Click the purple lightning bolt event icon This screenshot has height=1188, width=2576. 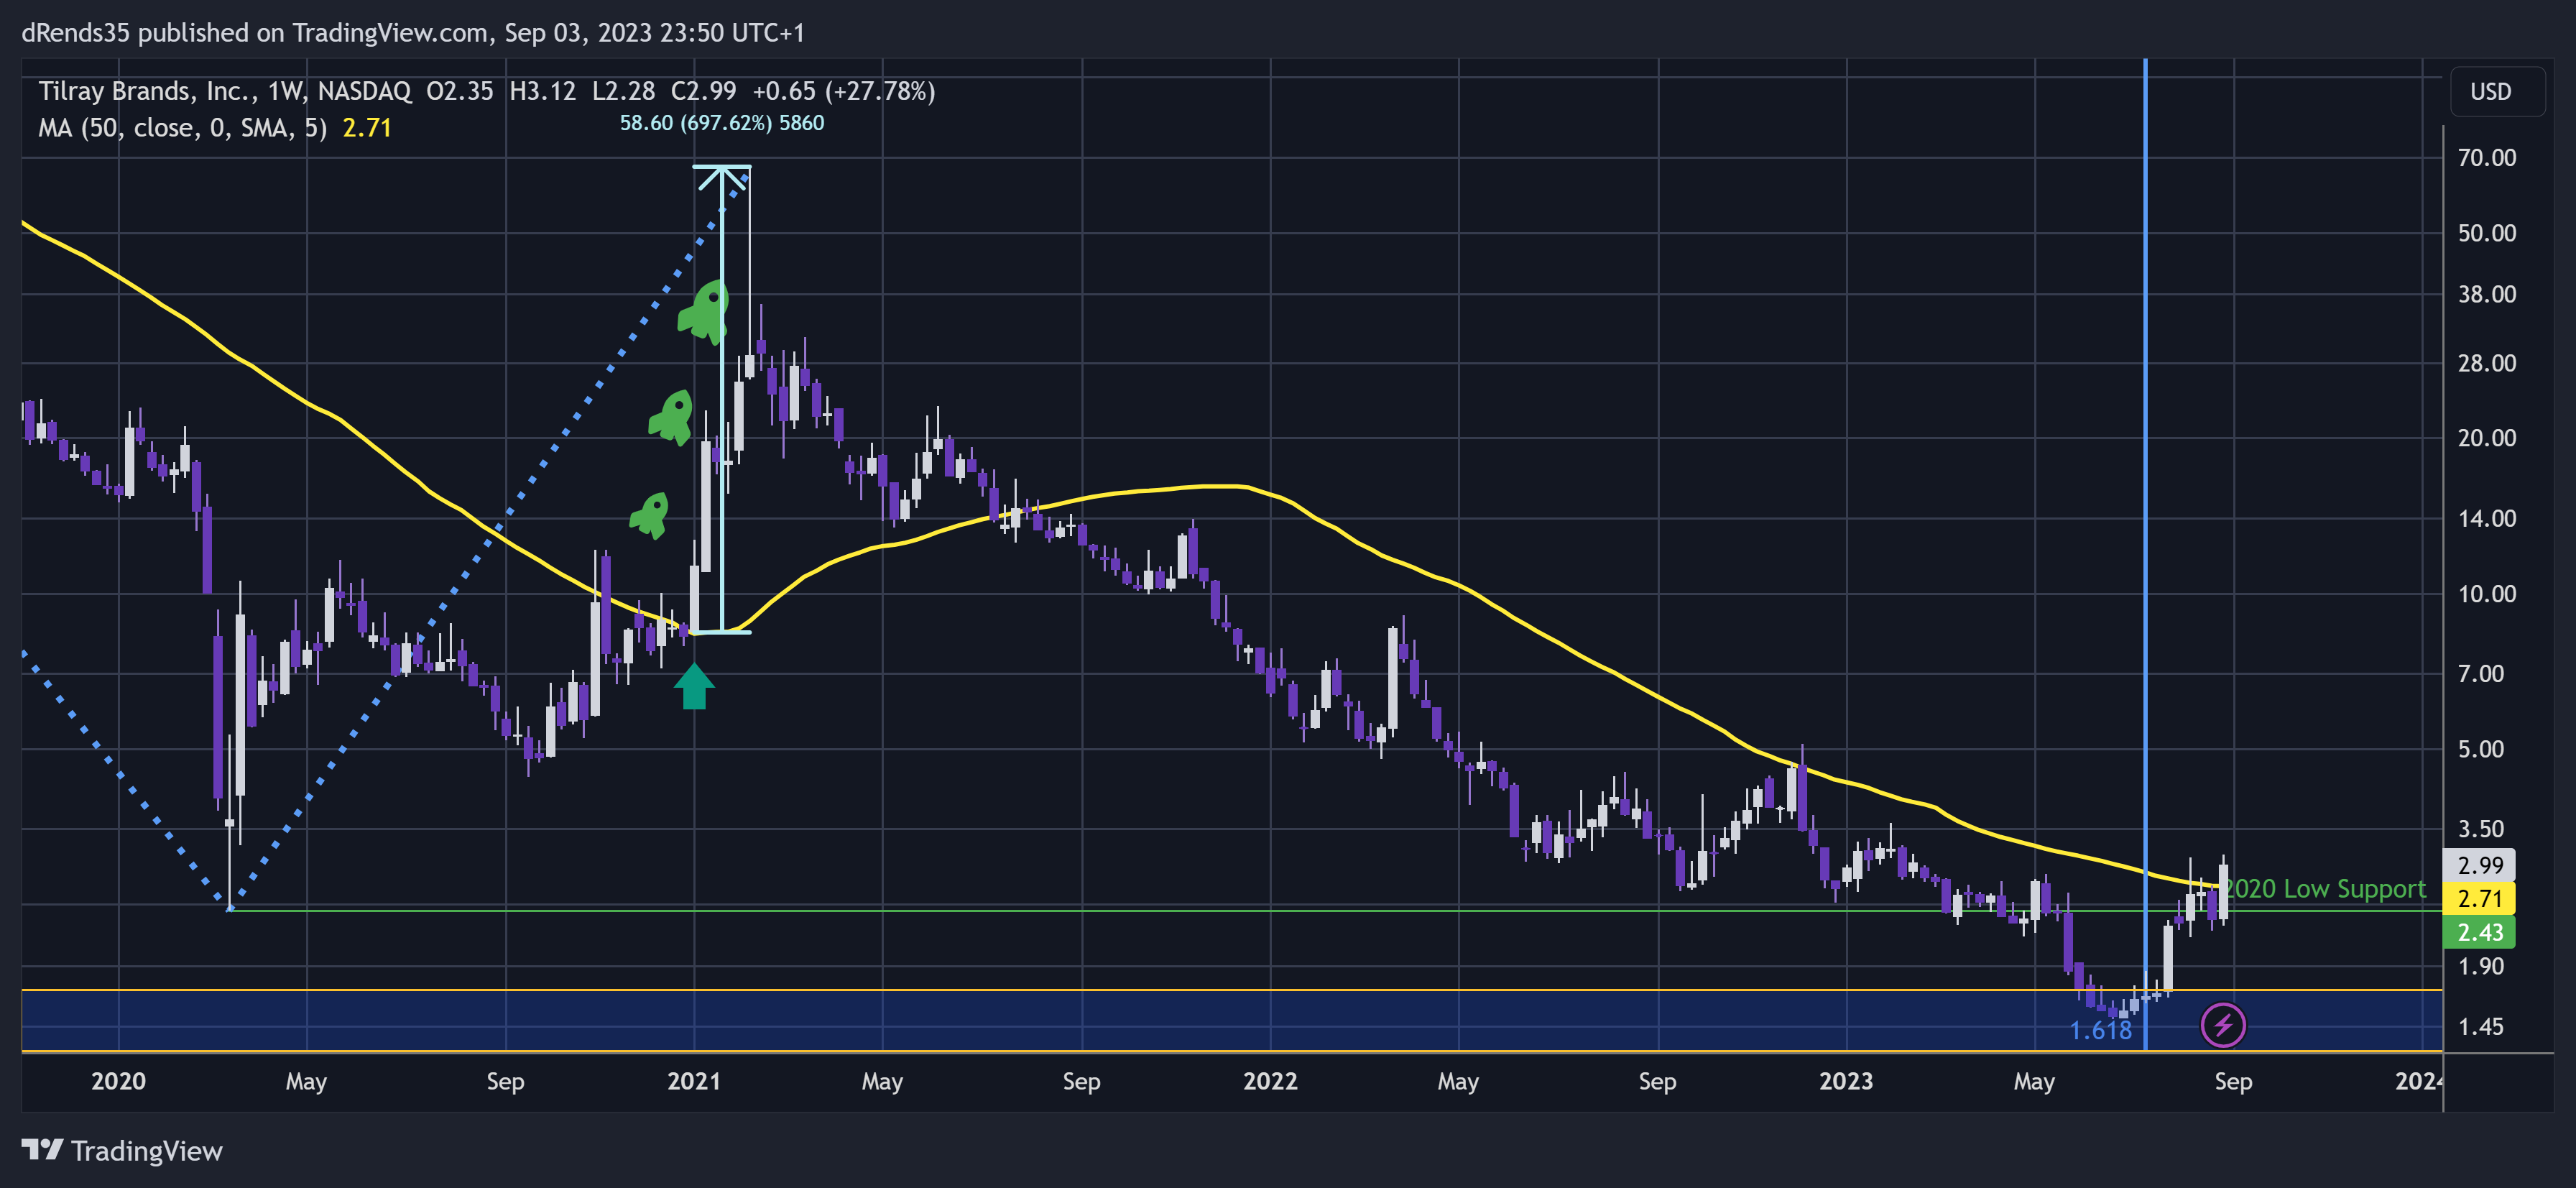(x=2223, y=1025)
